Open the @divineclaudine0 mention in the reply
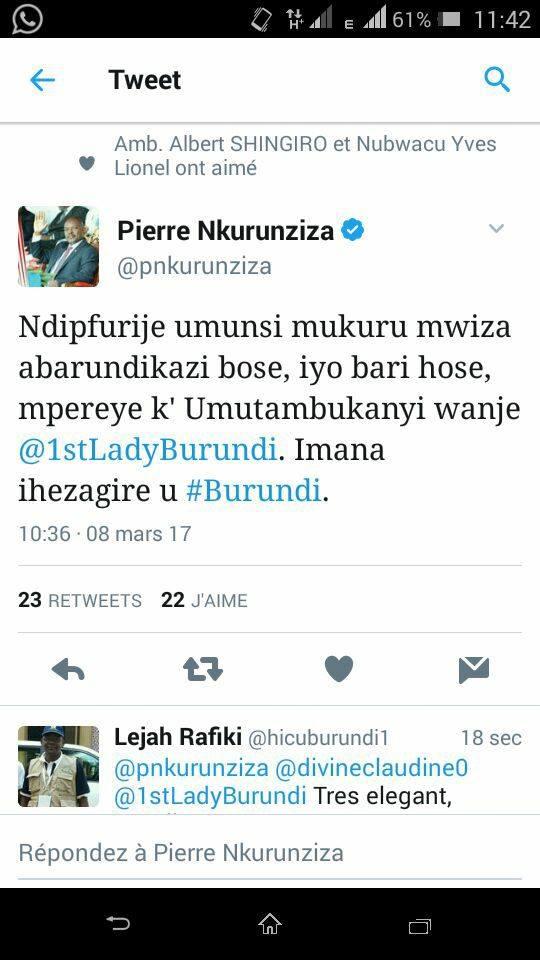This screenshot has height=960, width=540. tap(372, 768)
